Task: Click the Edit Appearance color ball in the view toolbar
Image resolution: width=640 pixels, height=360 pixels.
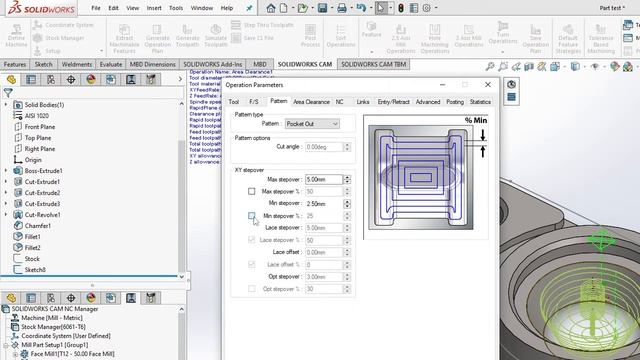Action: [x=615, y=66]
